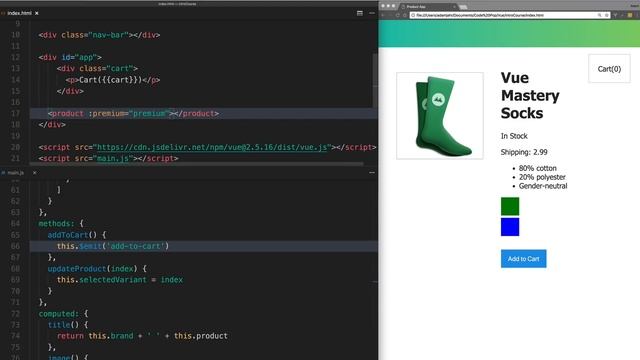Close the index.html editor tab
Screen dimensions: 640x360
tap(37, 13)
